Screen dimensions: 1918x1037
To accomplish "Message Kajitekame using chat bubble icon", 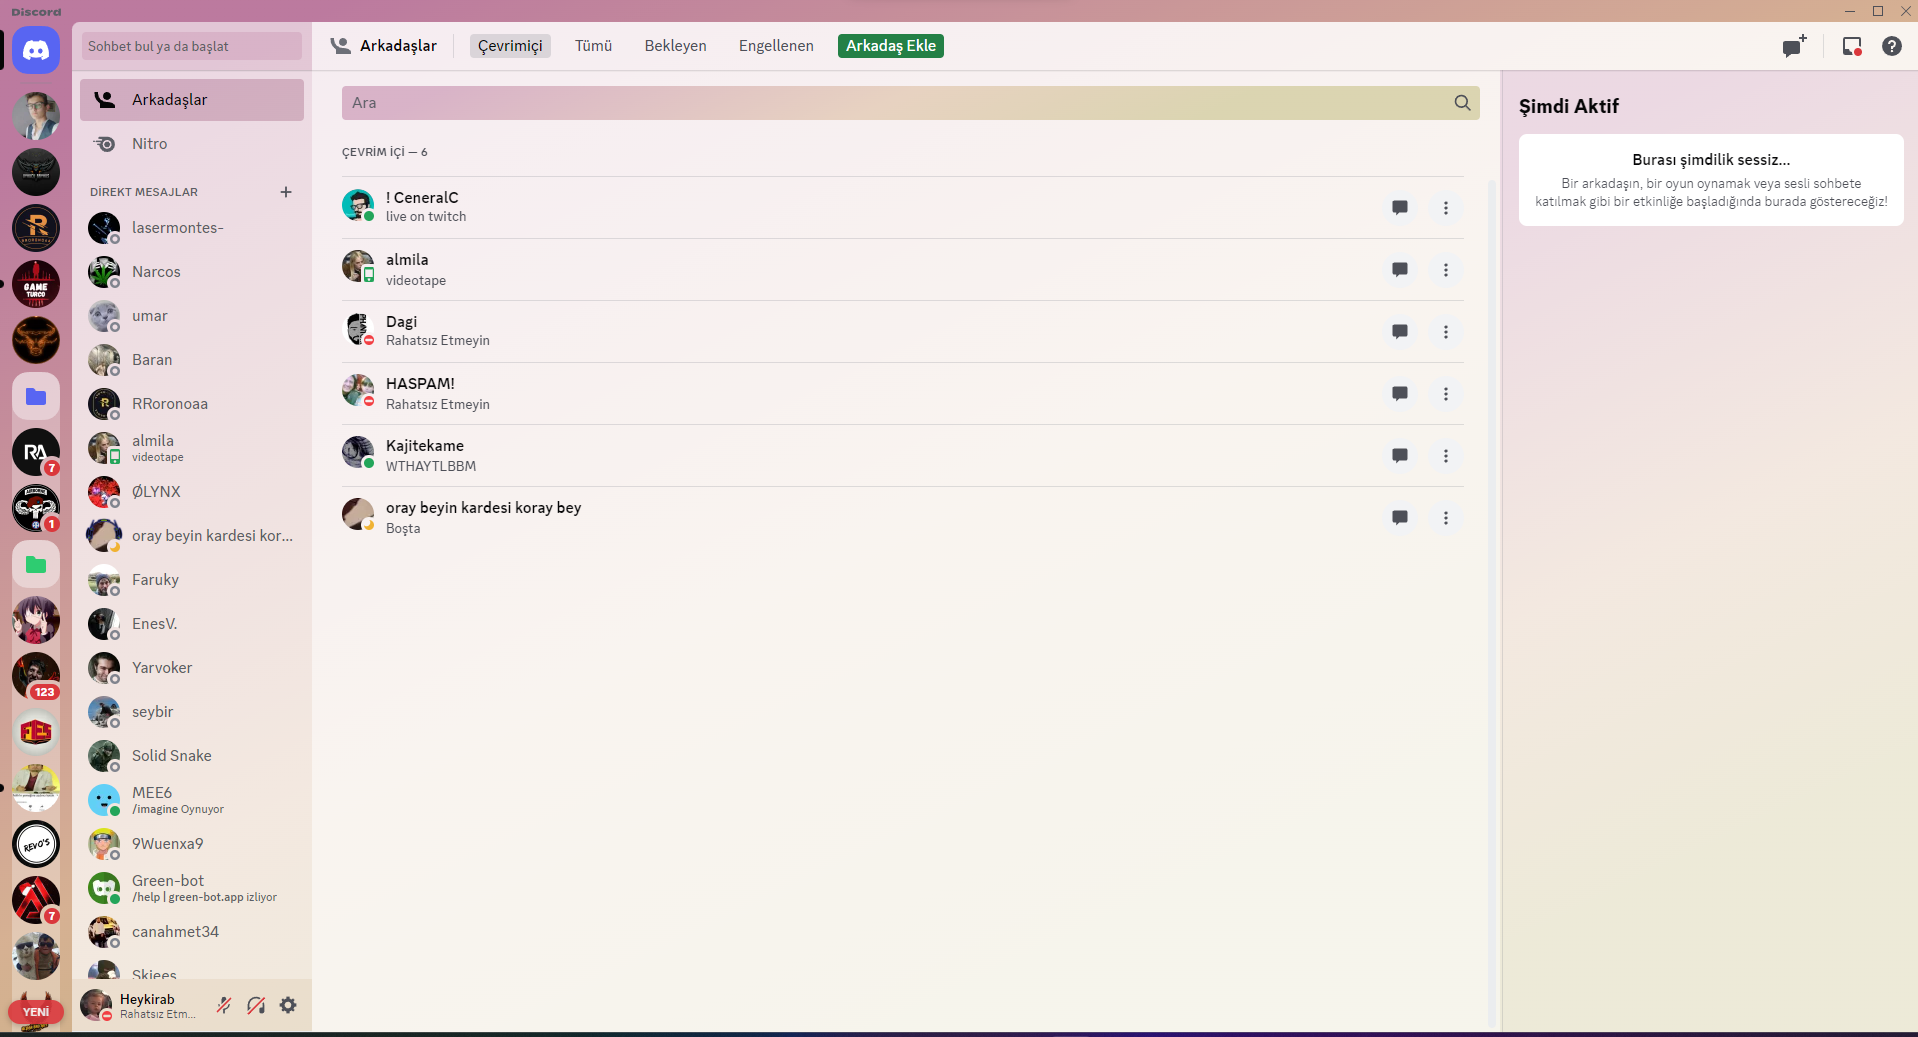I will tap(1400, 456).
